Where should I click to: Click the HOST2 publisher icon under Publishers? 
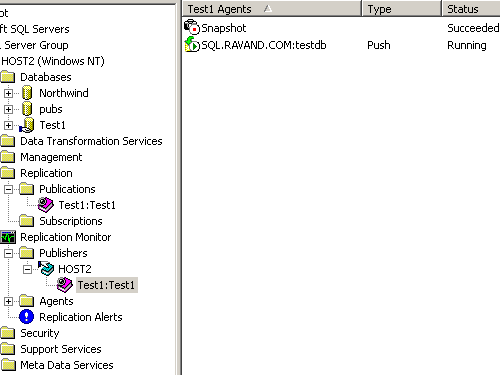(x=46, y=269)
